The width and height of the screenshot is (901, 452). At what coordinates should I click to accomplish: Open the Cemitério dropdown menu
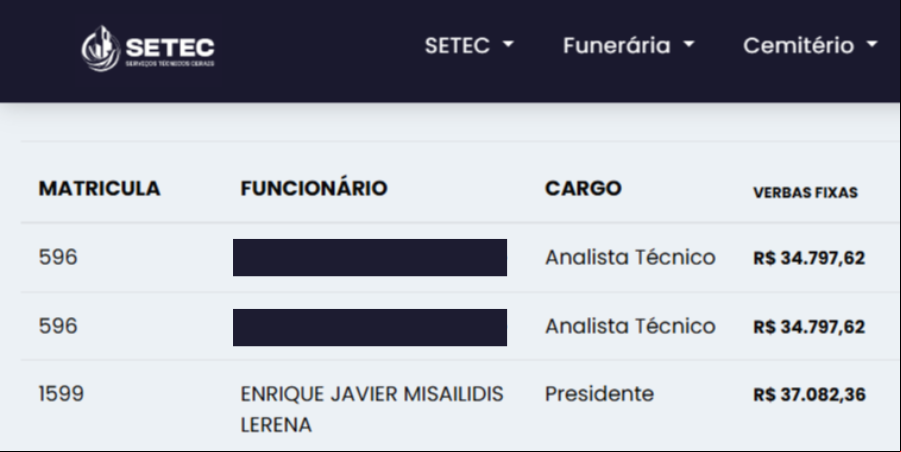click(810, 45)
